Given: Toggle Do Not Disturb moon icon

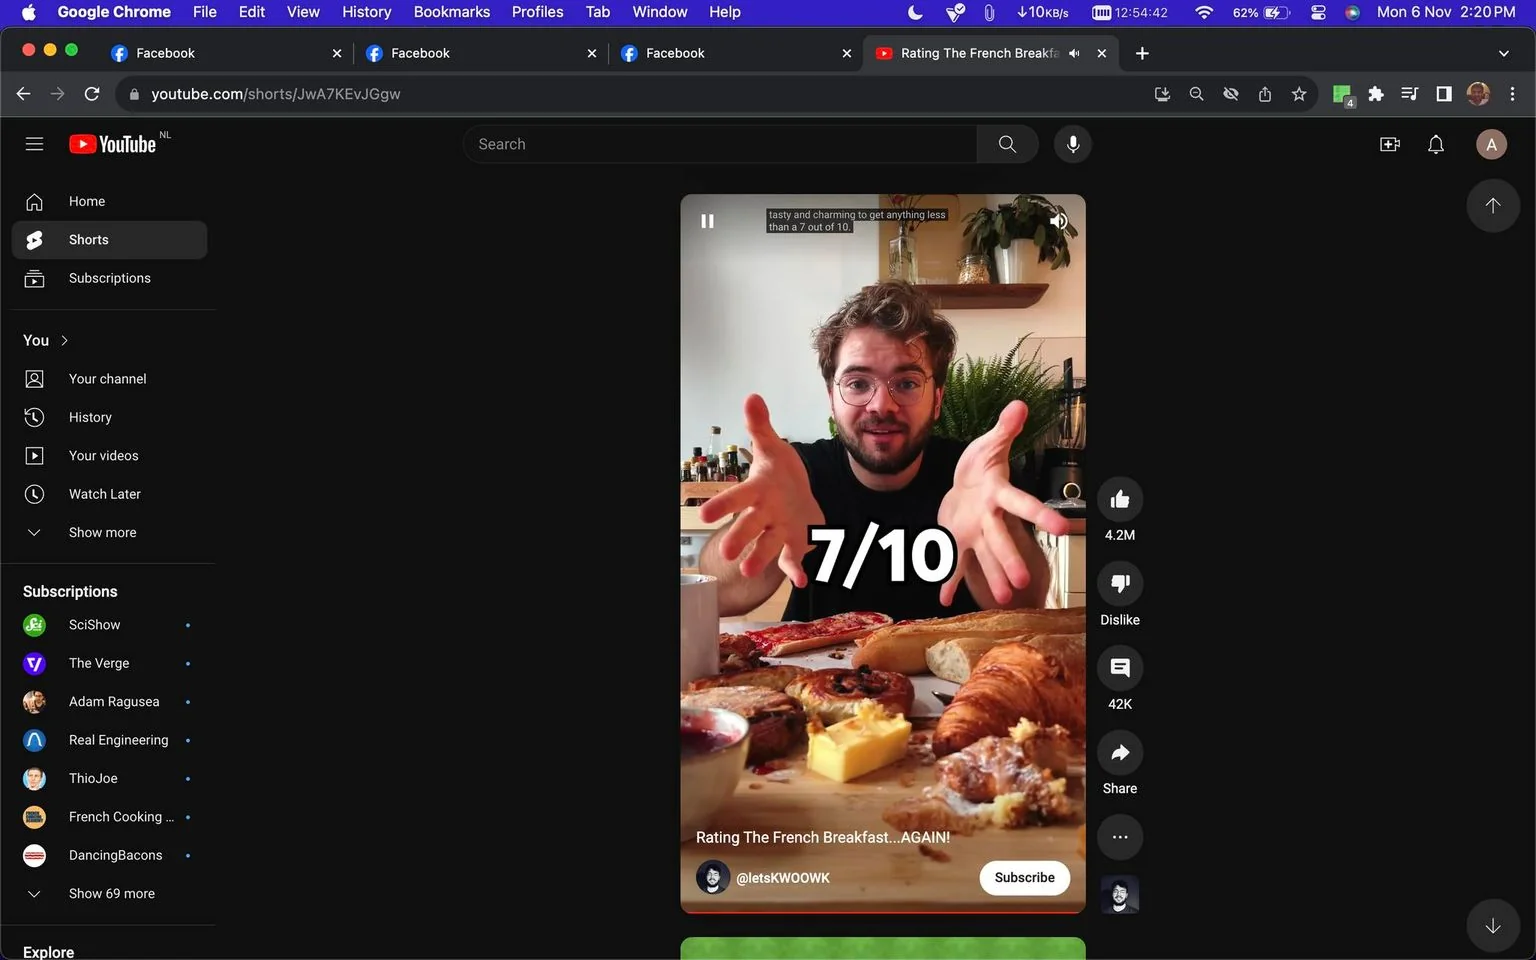Looking at the screenshot, I should tap(915, 12).
